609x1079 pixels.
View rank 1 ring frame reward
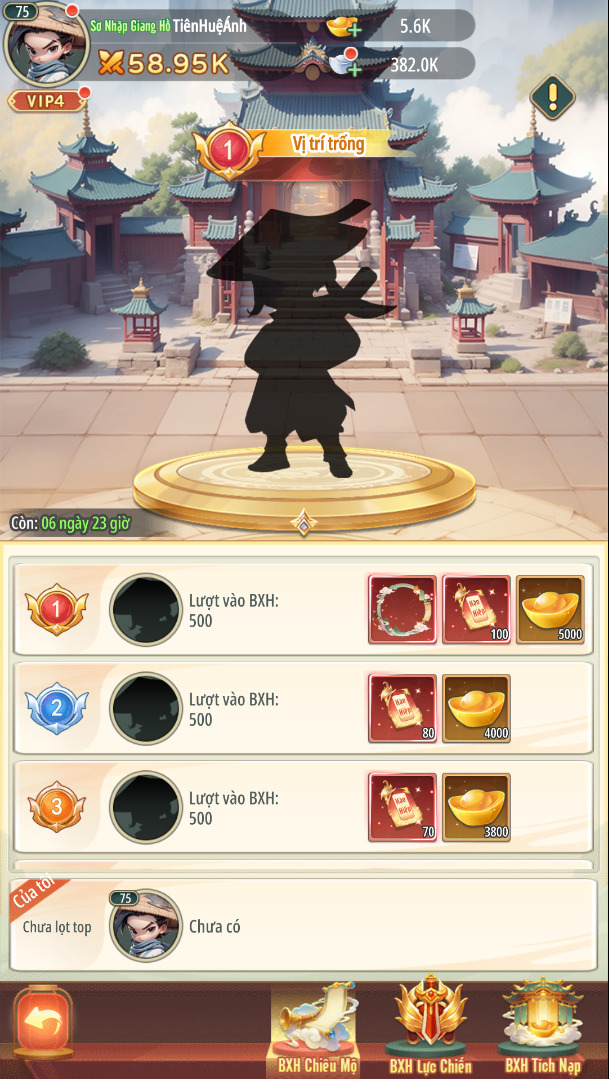tap(403, 610)
